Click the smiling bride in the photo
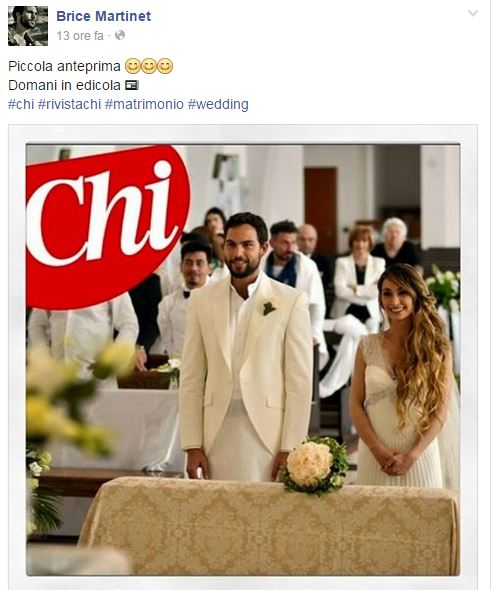 tap(403, 376)
